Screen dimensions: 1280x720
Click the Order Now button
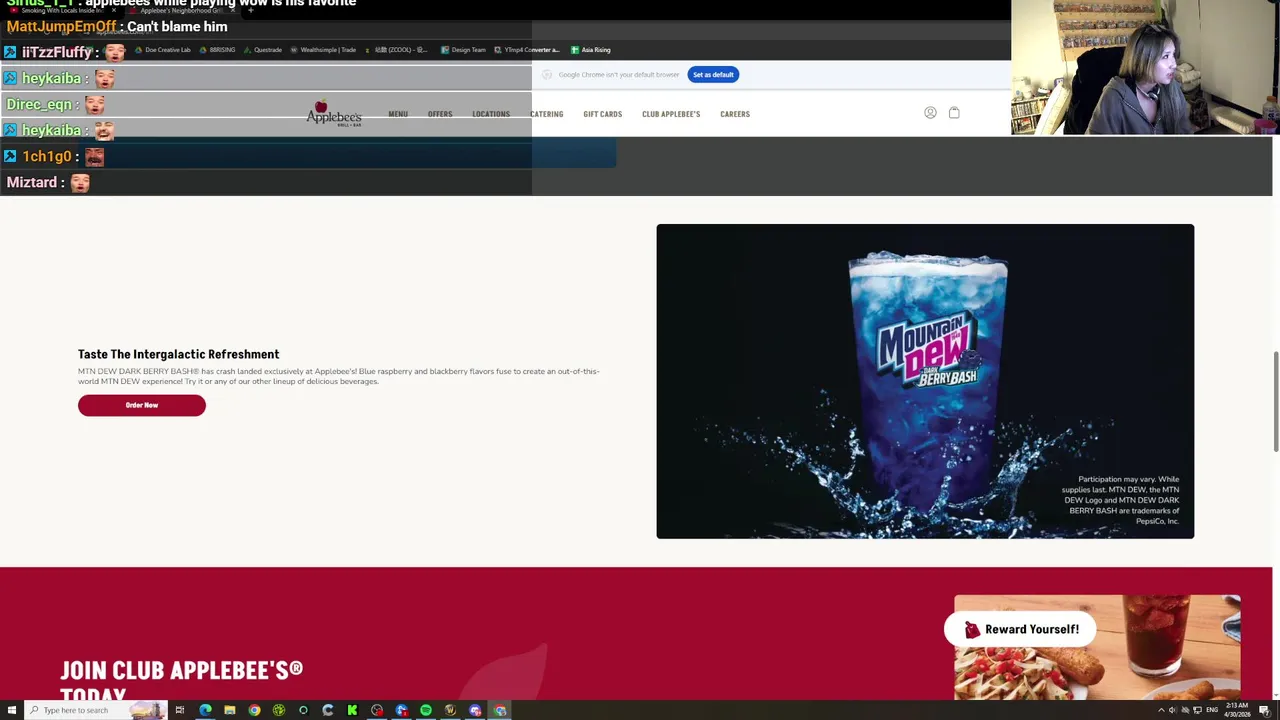142,405
